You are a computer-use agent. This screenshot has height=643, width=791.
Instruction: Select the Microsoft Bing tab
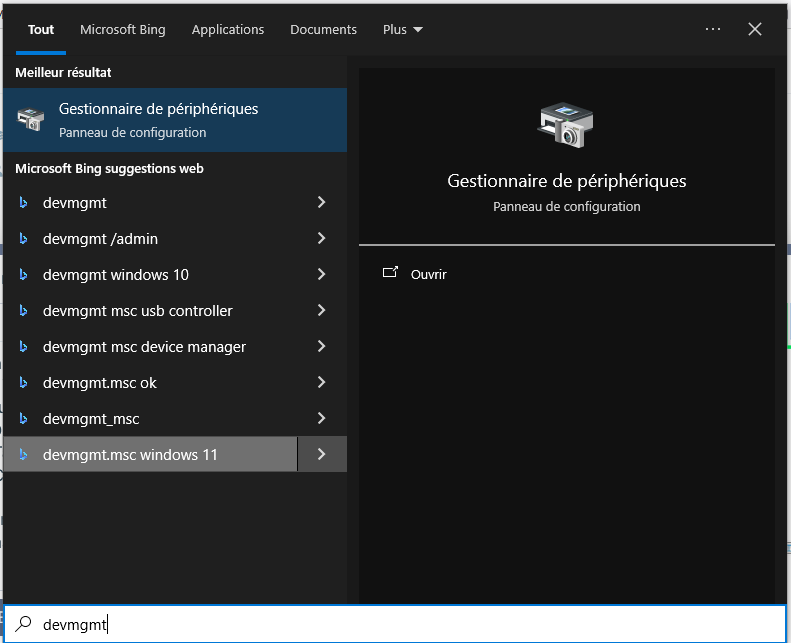pyautogui.click(x=123, y=30)
